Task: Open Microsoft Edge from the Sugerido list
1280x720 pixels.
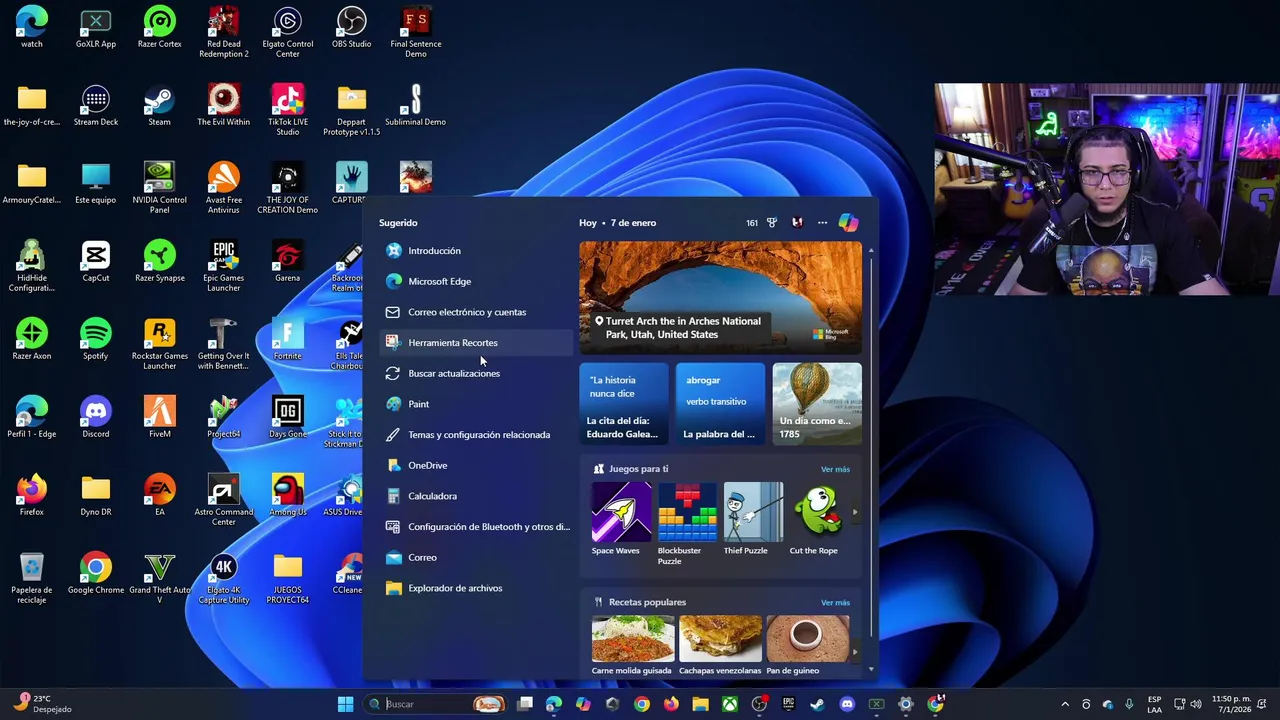Action: point(476,281)
